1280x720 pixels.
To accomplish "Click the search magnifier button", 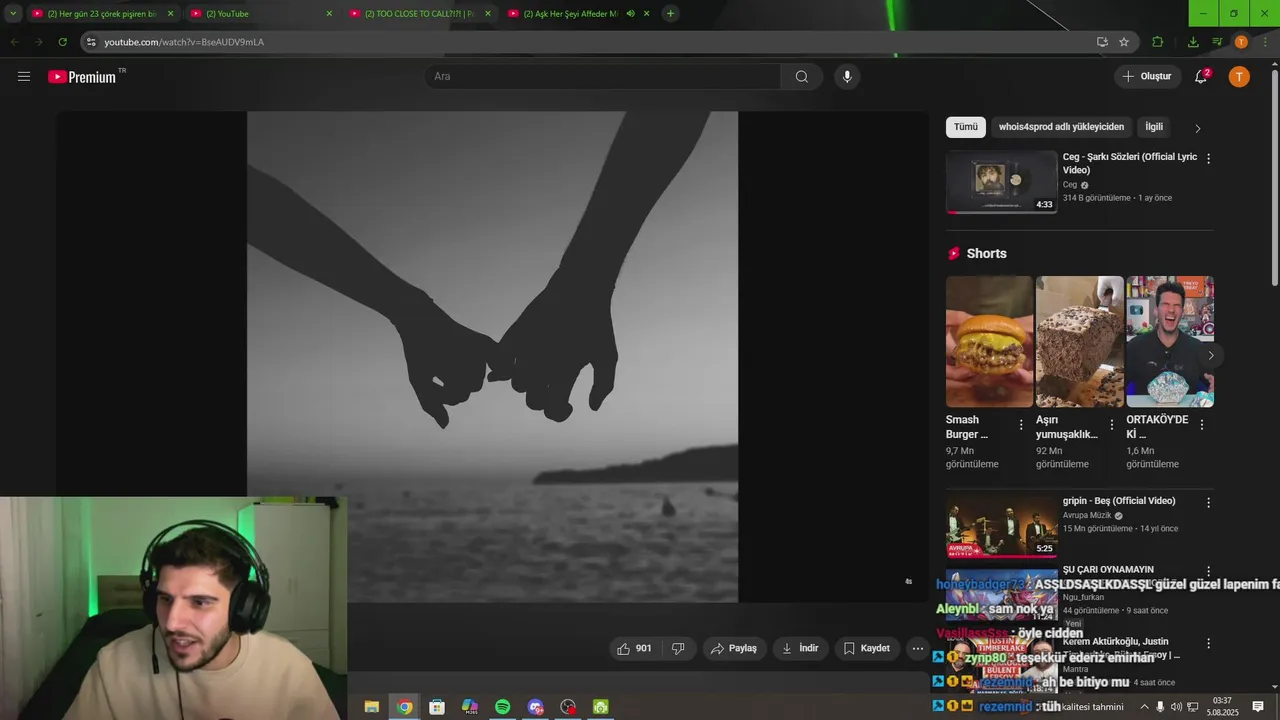I will (802, 76).
